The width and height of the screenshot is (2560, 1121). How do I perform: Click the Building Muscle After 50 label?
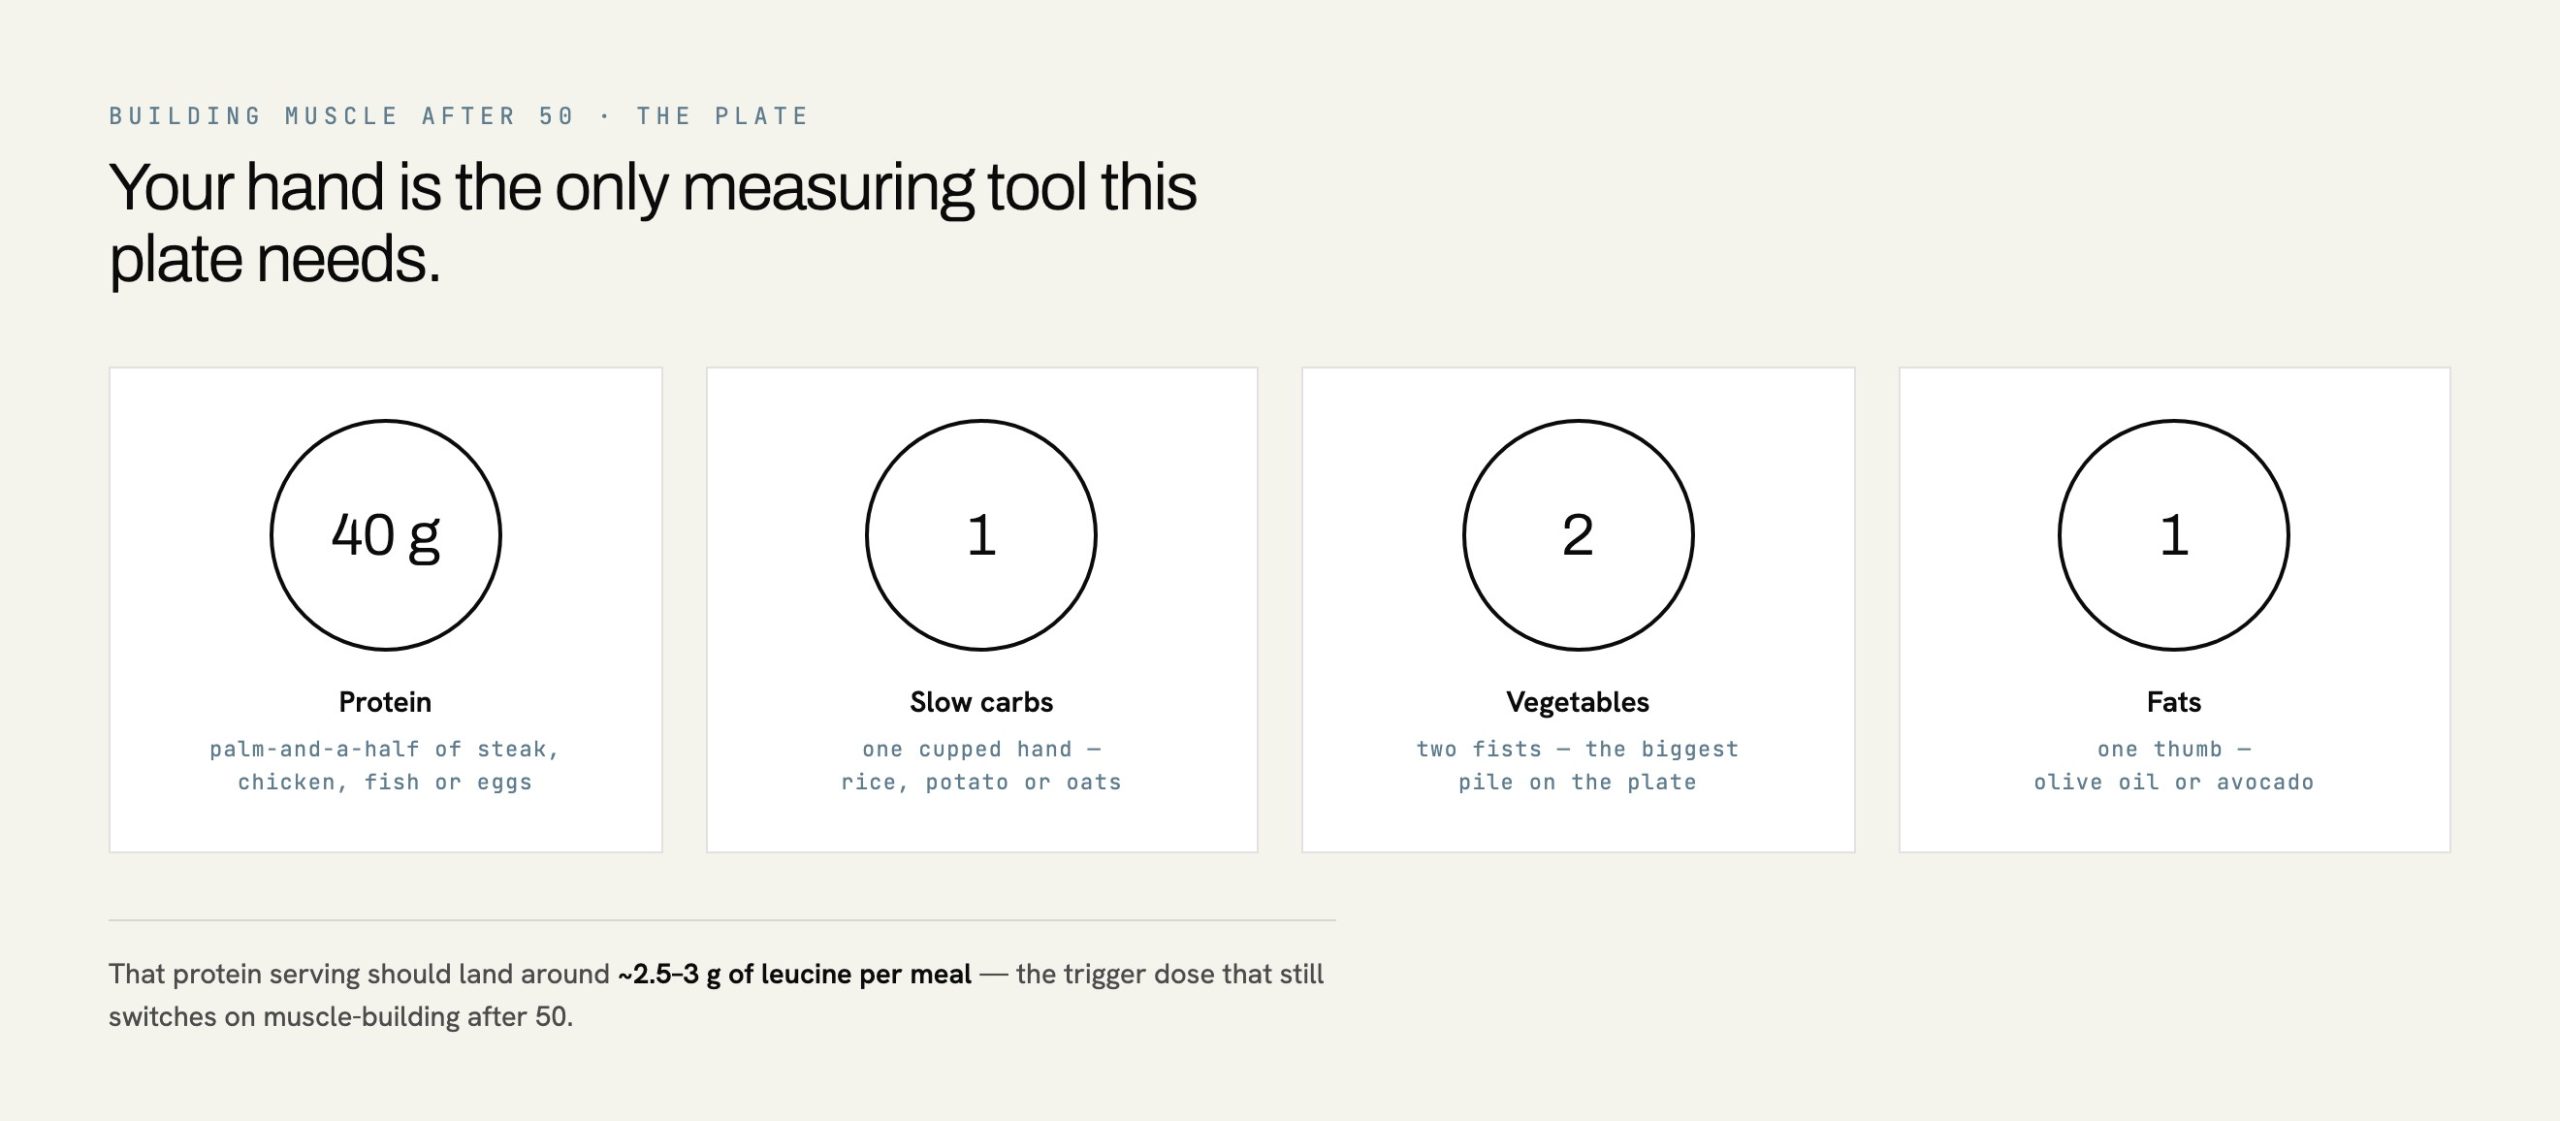tap(342, 116)
